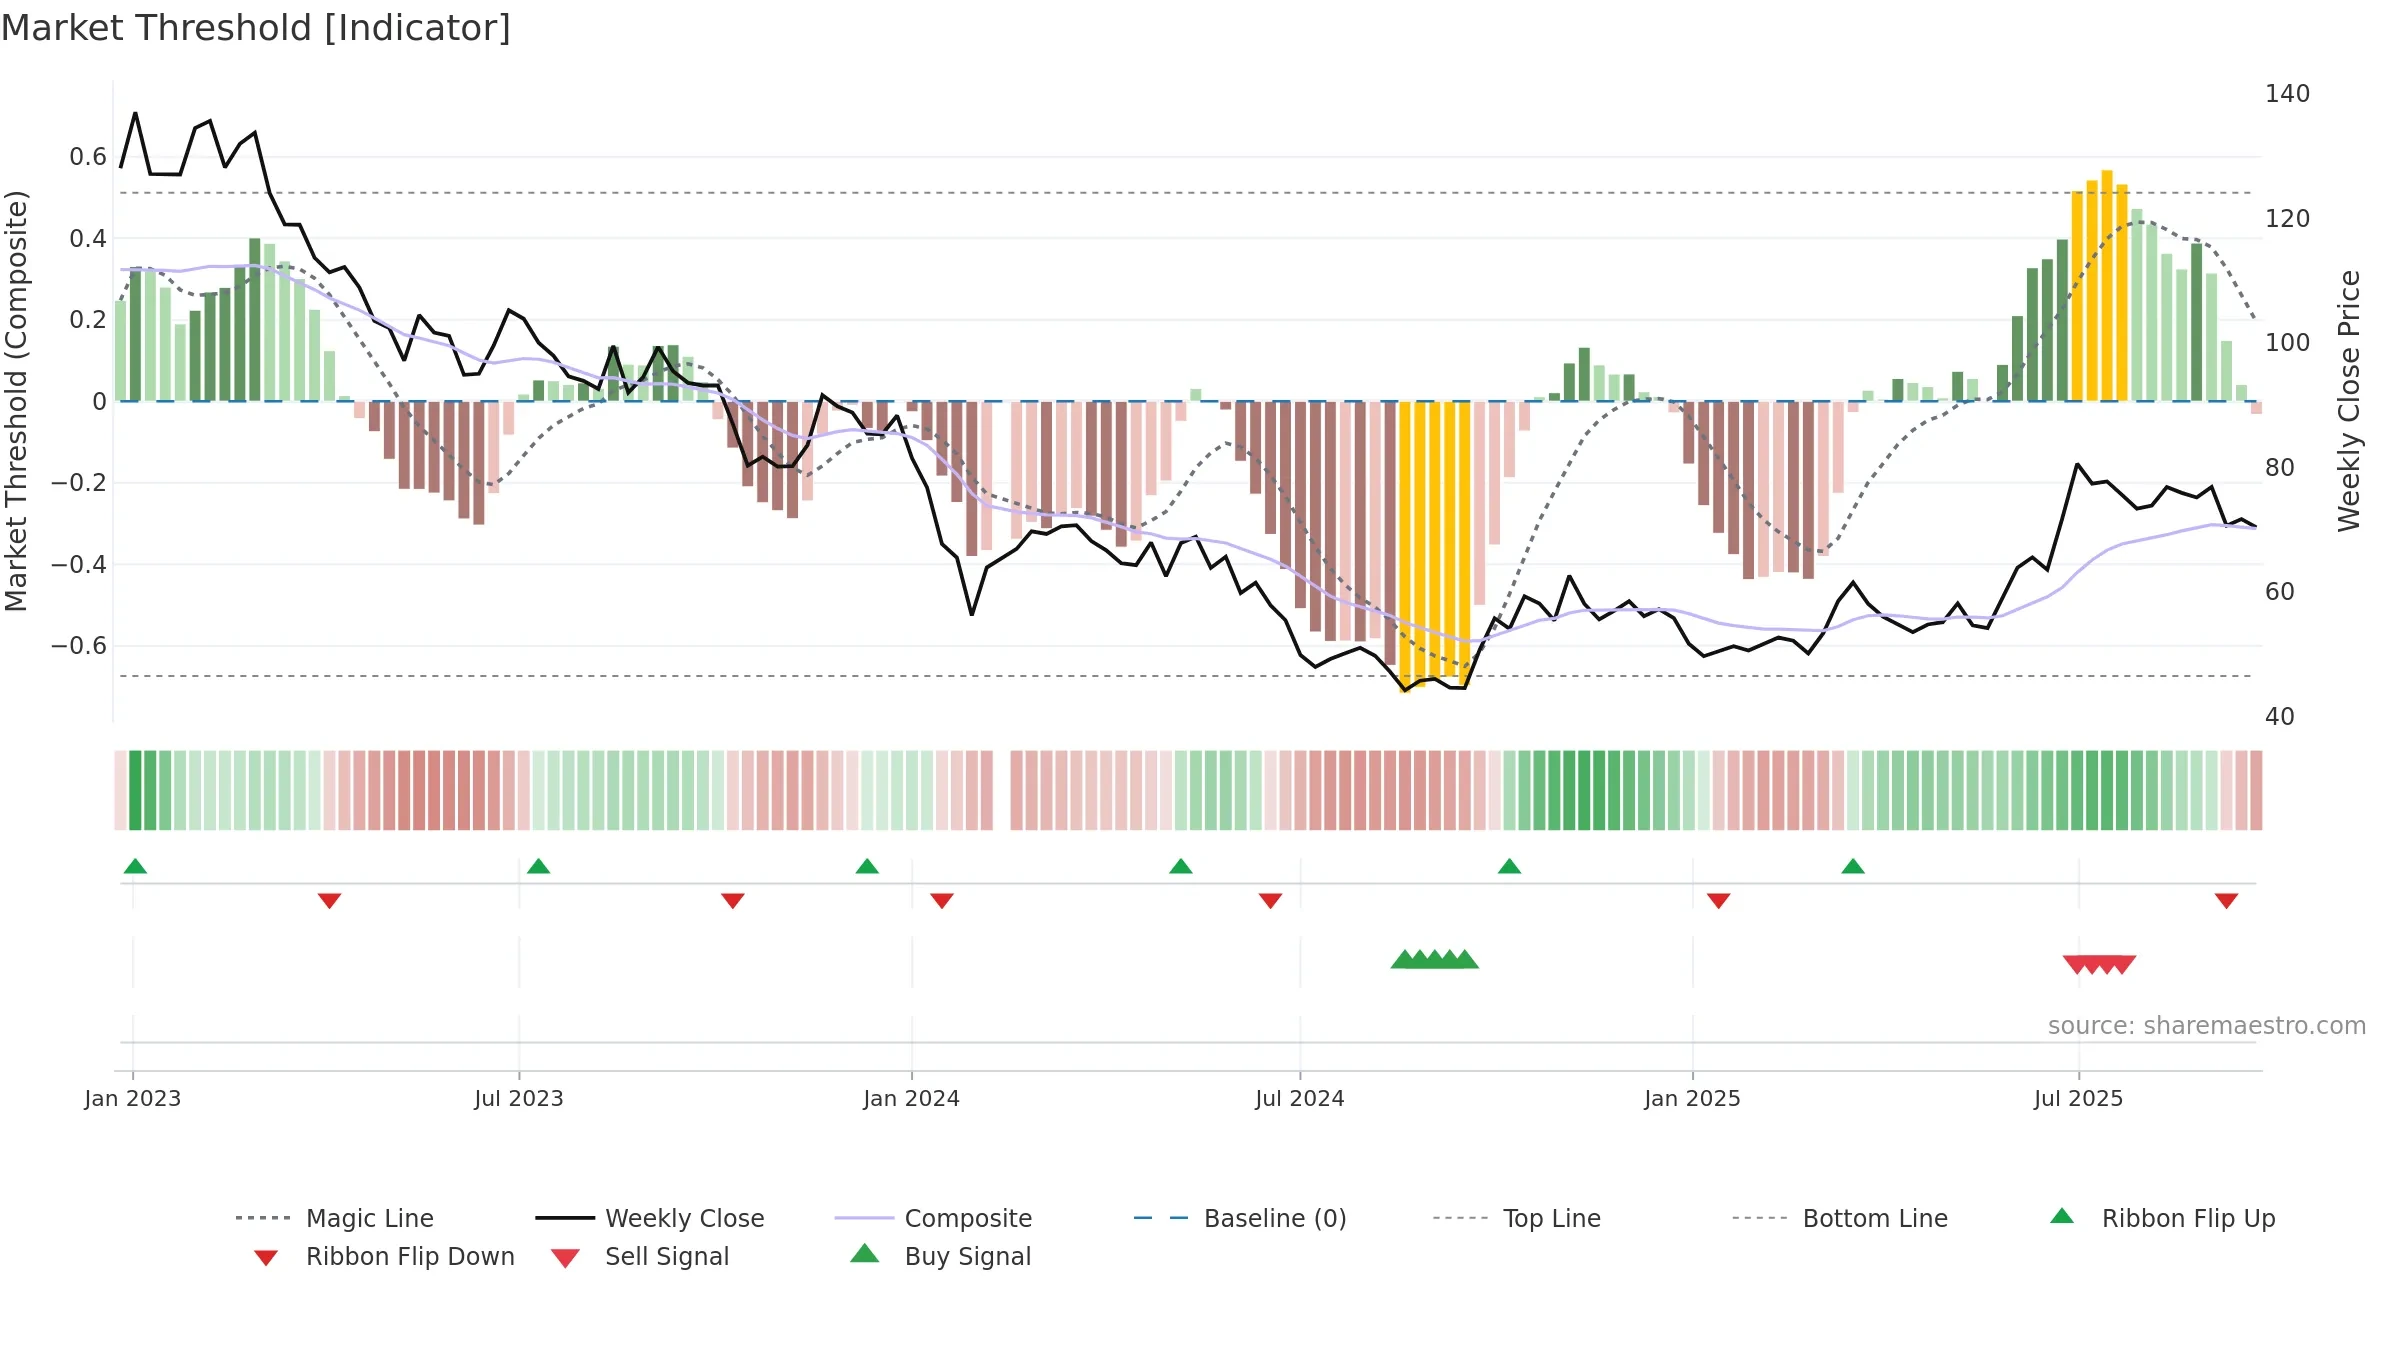Click the Market Threshold (Composite) axis title

tap(16, 400)
